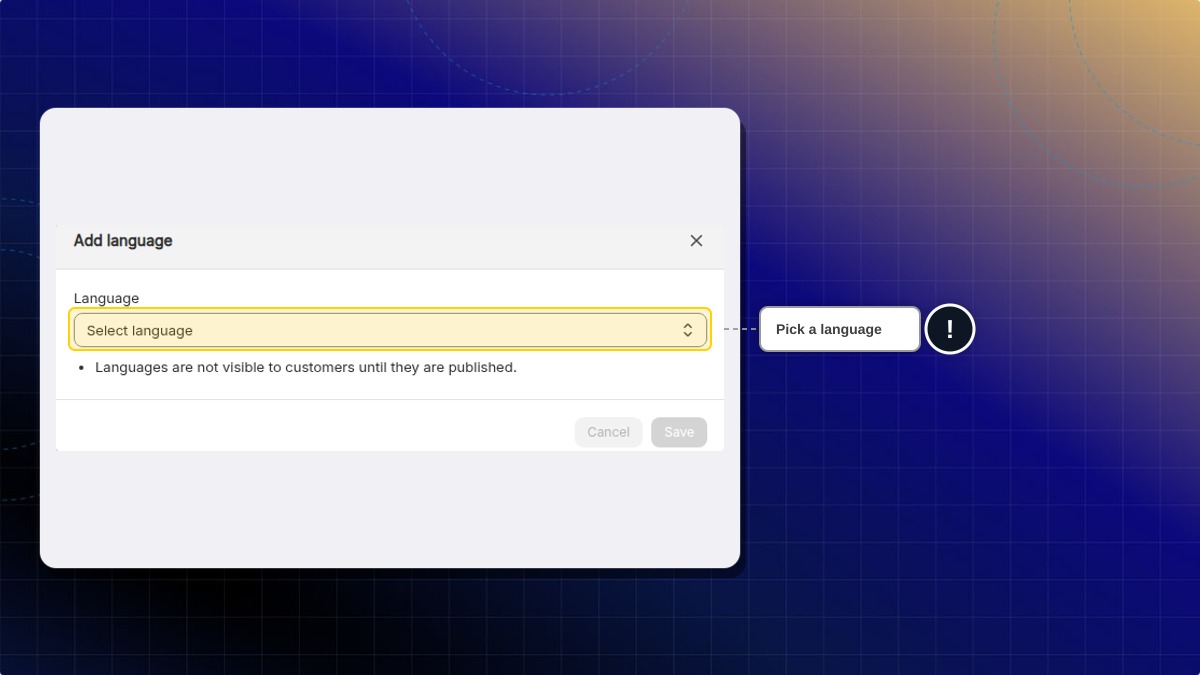Screen dimensions: 1200x675
Task: Click the Save button
Action: click(x=679, y=432)
